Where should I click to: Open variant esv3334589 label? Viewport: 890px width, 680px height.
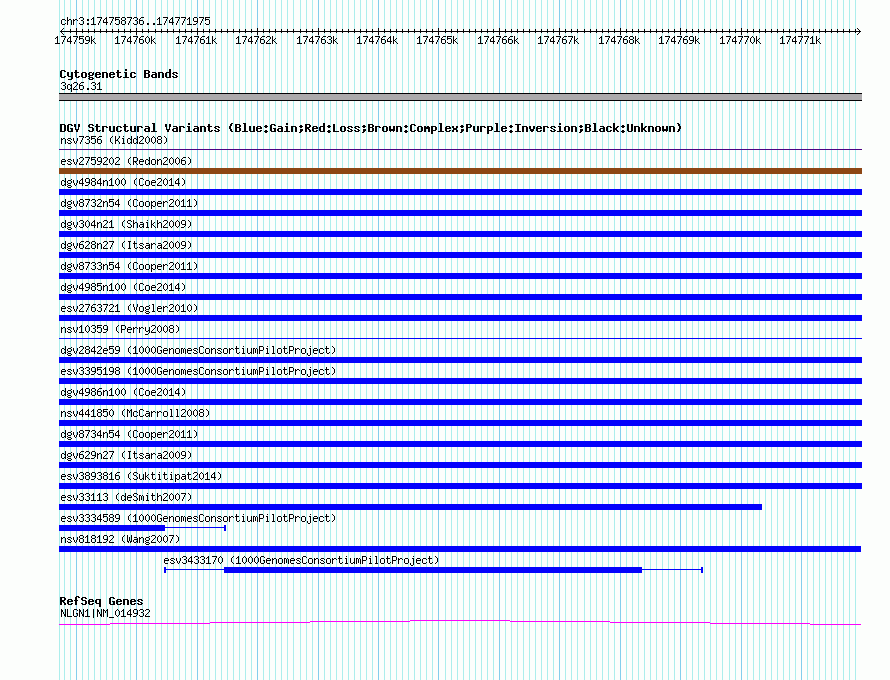pyautogui.click(x=198, y=518)
